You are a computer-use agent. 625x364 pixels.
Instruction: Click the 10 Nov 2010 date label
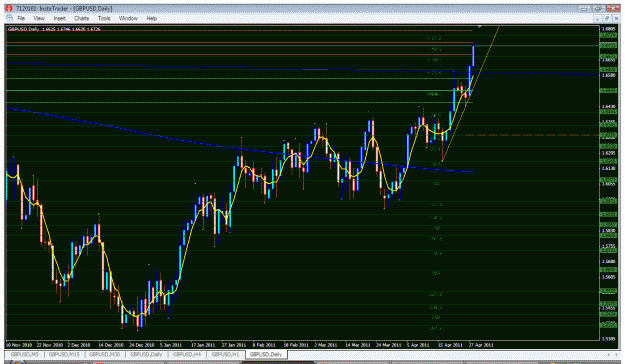tap(19, 345)
